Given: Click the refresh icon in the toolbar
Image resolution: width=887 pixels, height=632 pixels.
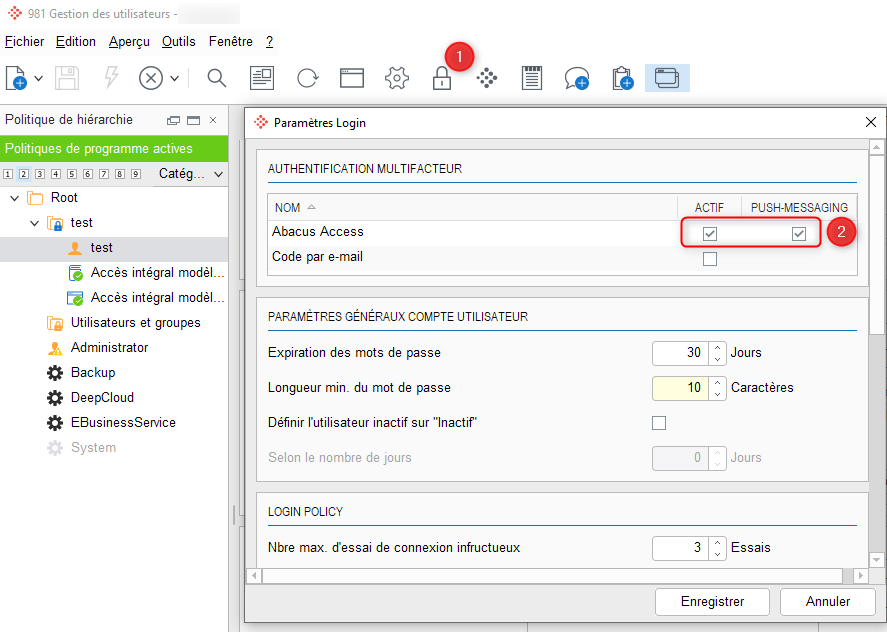Looking at the screenshot, I should [x=307, y=78].
